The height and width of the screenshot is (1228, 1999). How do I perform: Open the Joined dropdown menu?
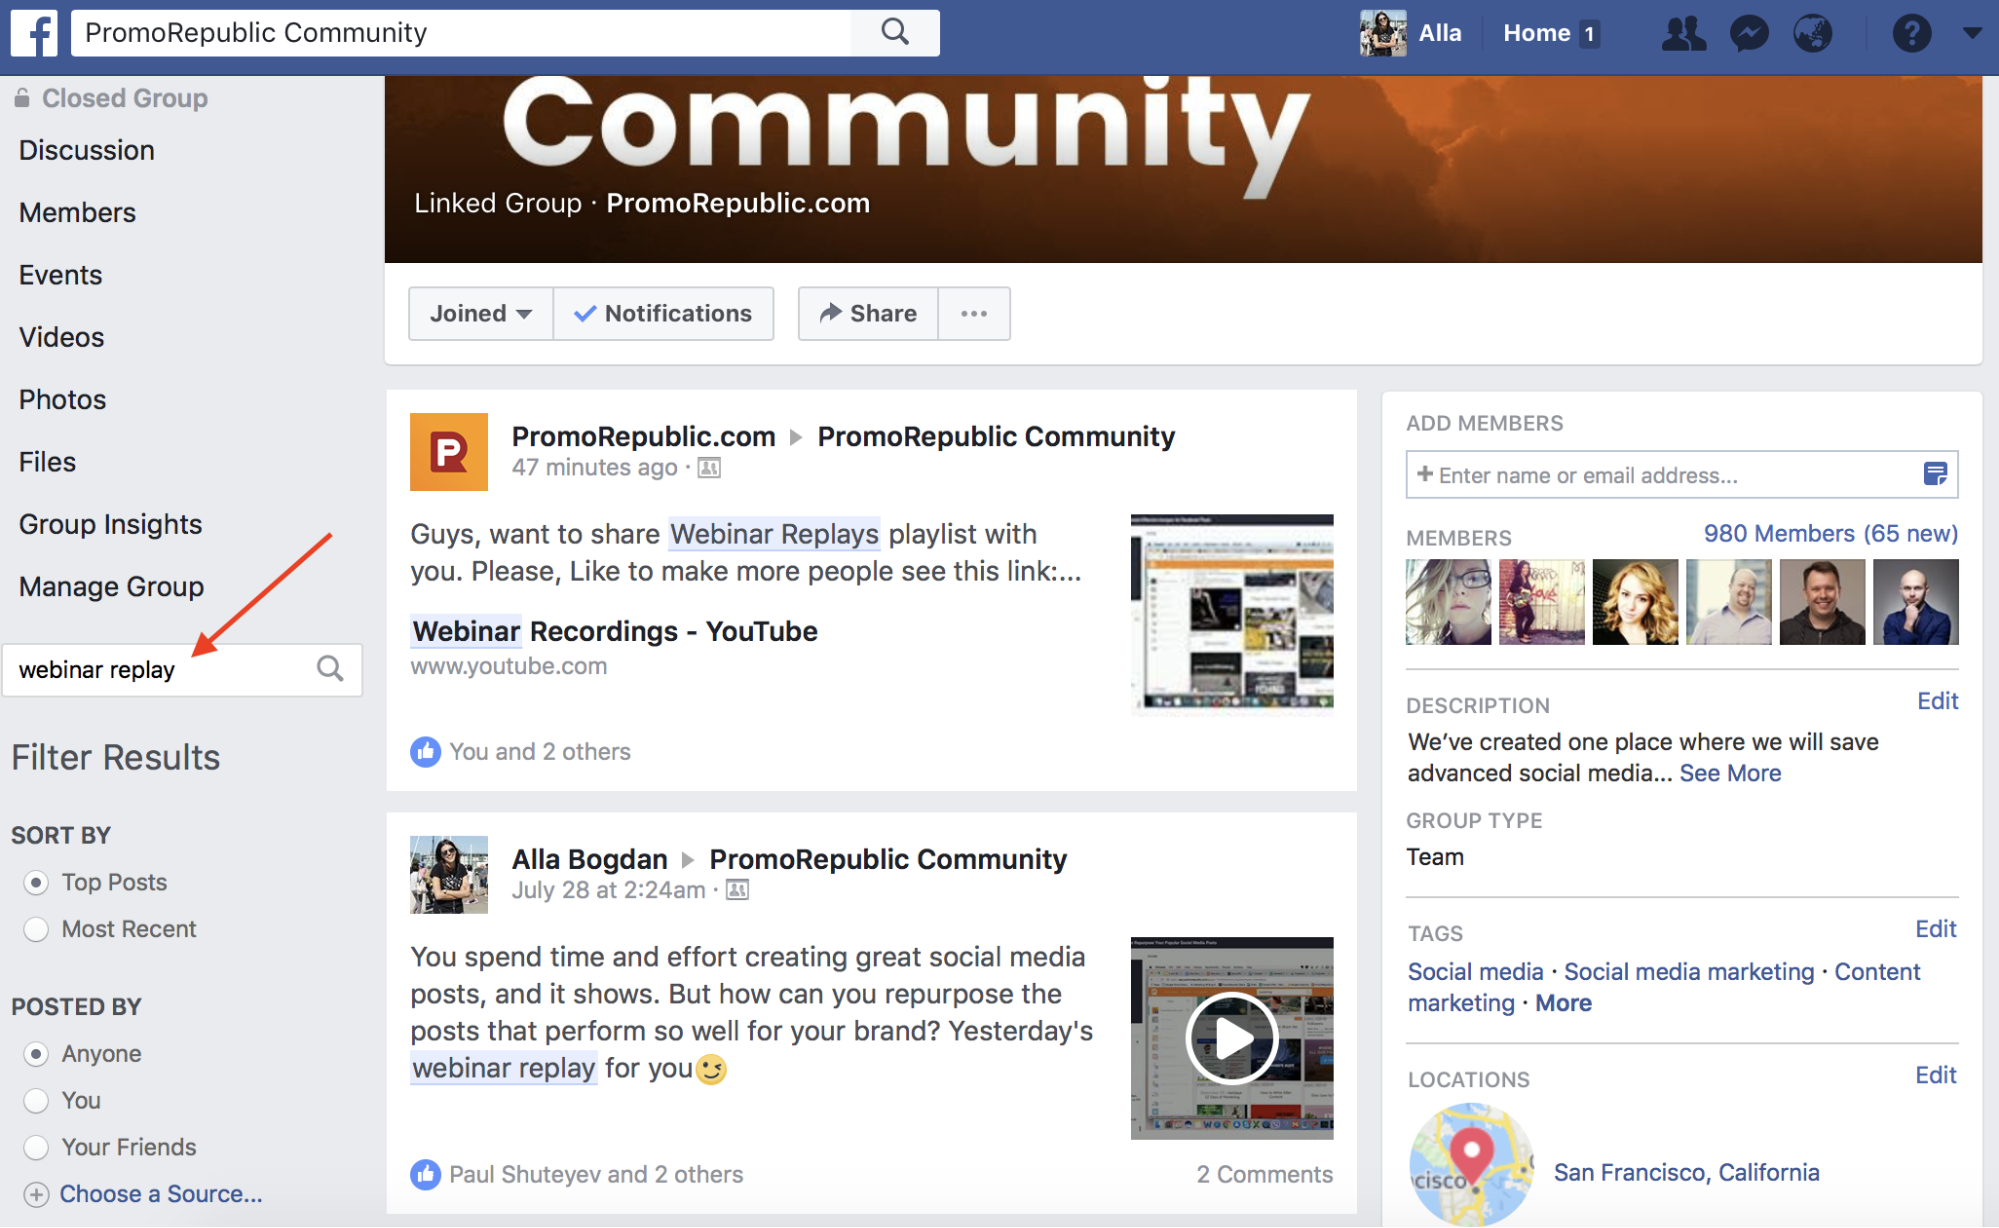click(480, 313)
